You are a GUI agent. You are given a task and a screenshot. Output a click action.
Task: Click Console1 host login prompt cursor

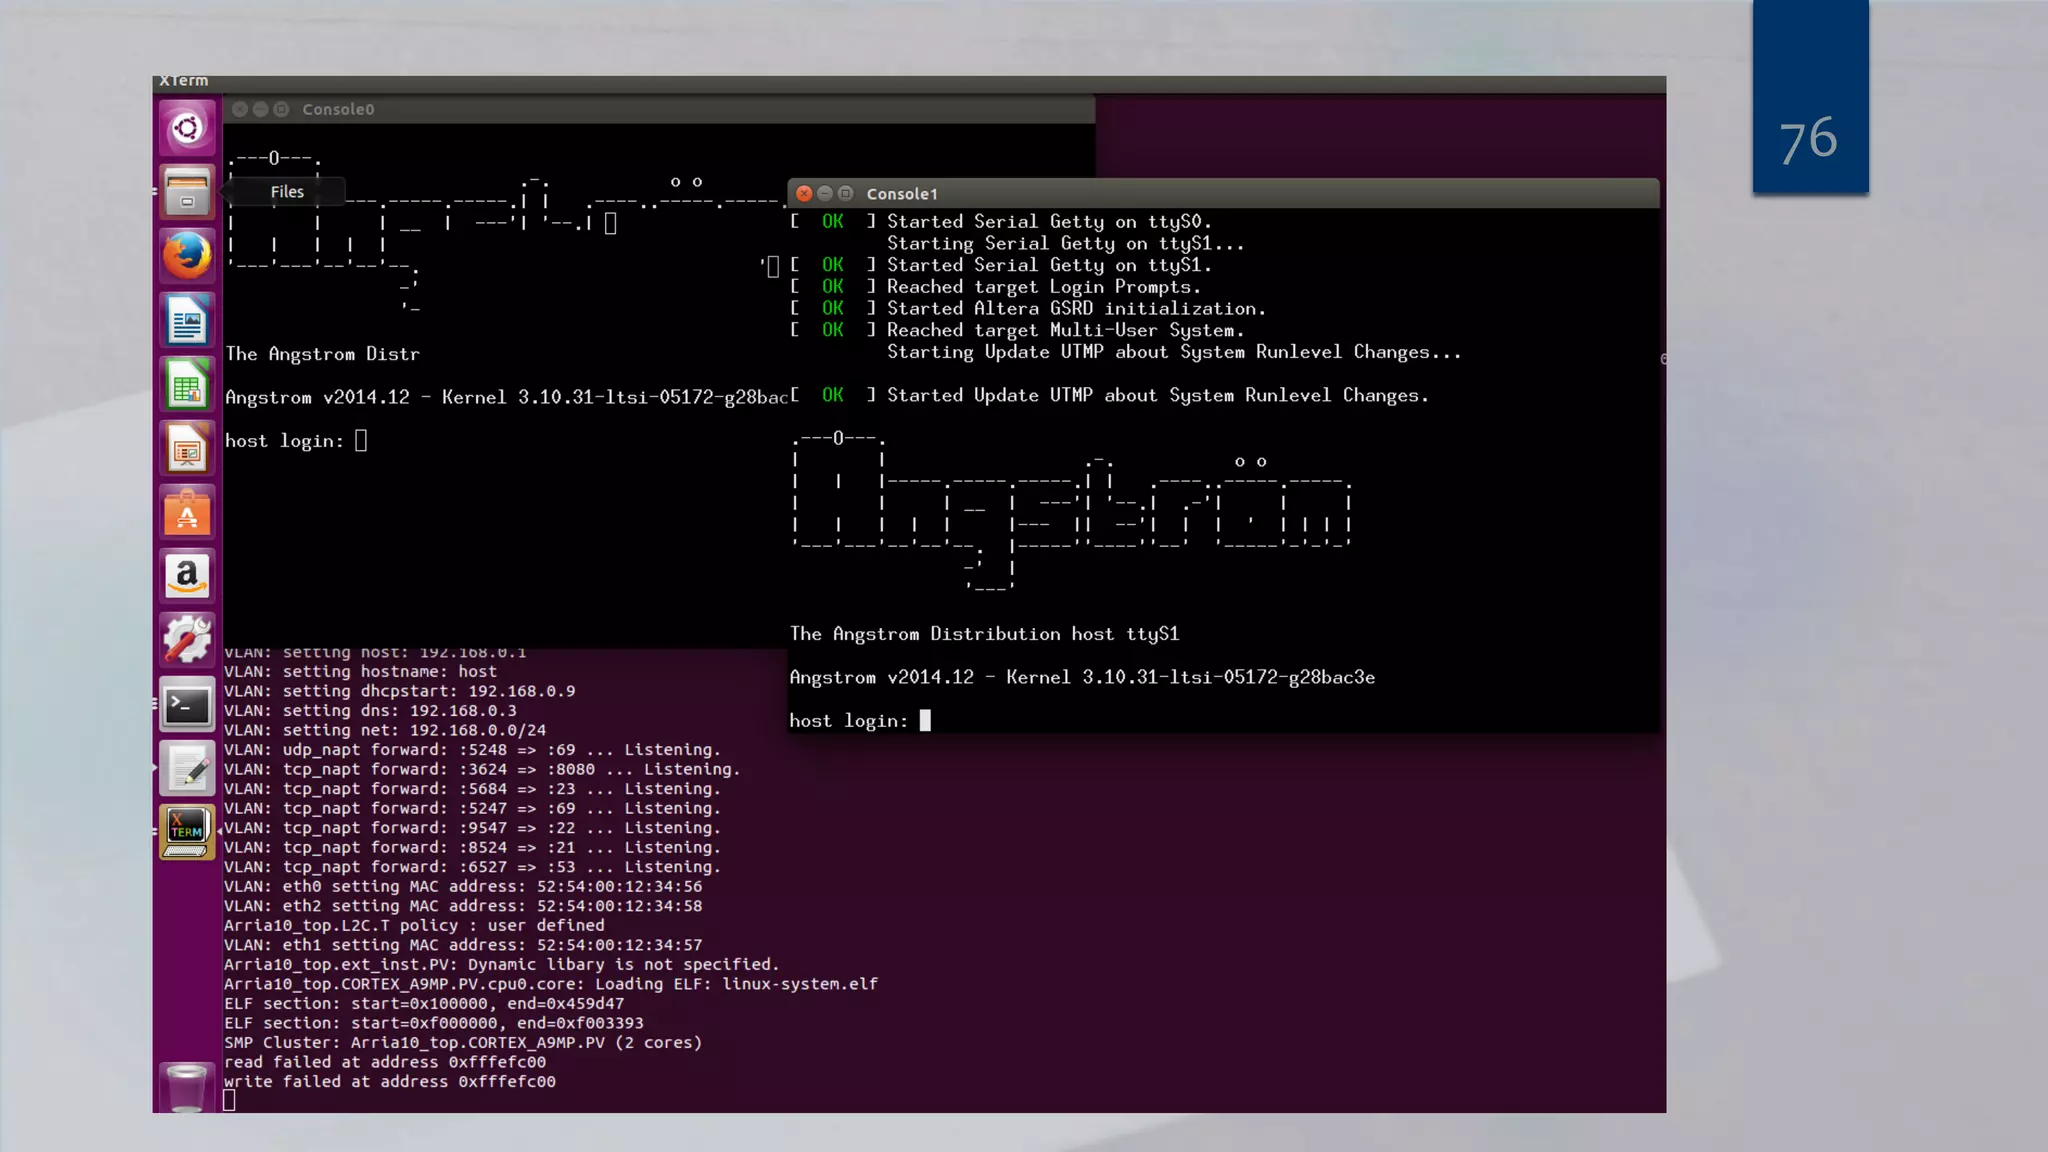click(925, 721)
